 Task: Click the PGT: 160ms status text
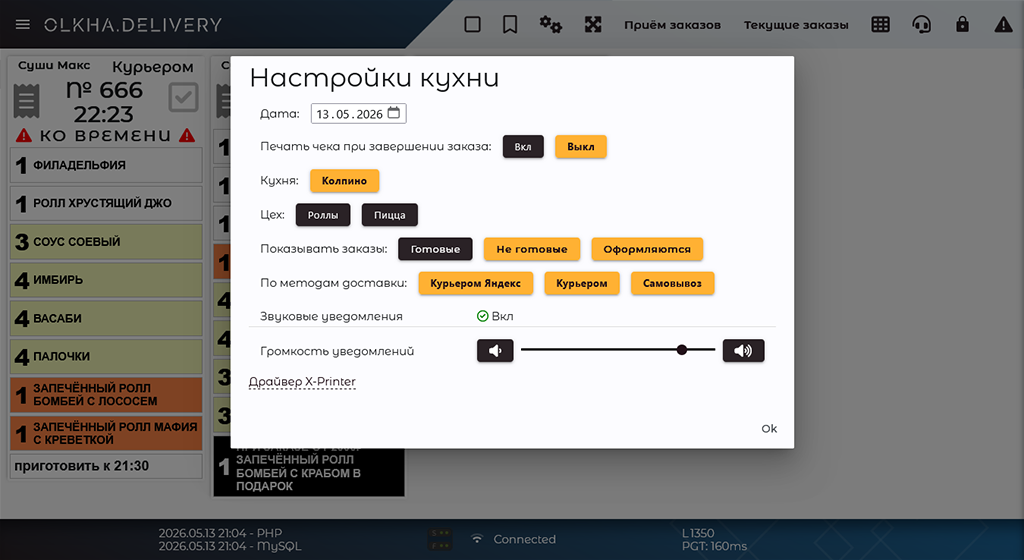point(714,546)
